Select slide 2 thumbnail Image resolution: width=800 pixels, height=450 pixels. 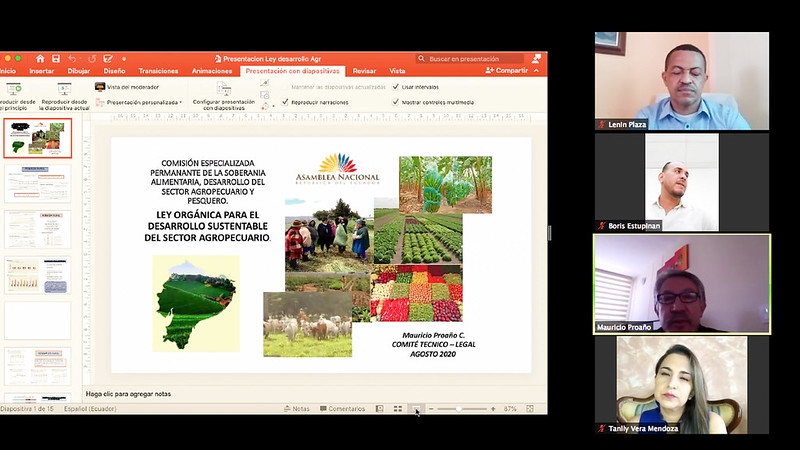(38, 183)
